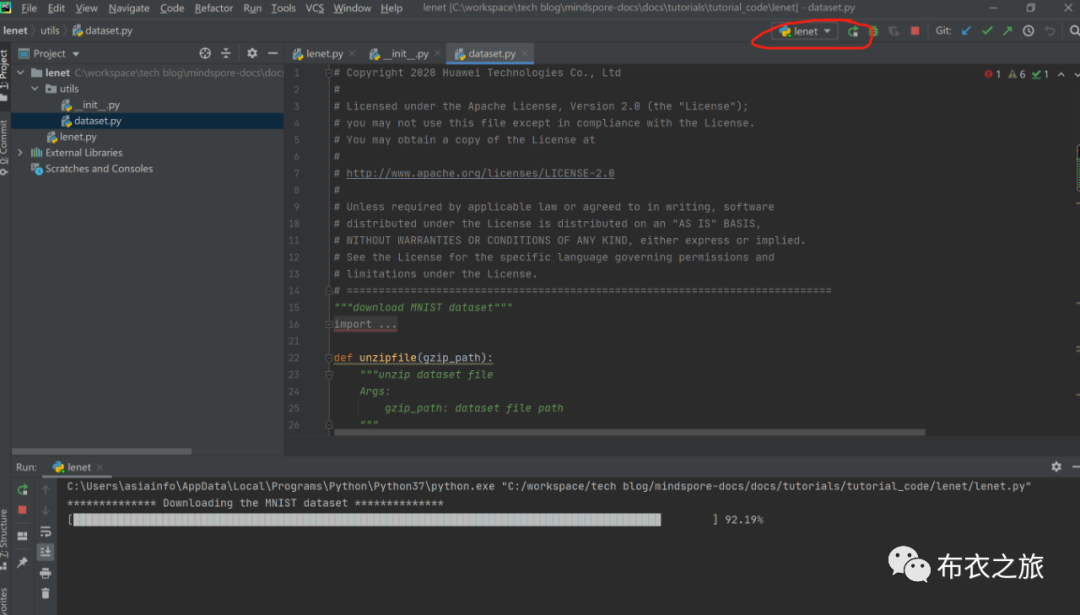Fold the license comment block at line 1
This screenshot has height=615, width=1080.
point(329,73)
